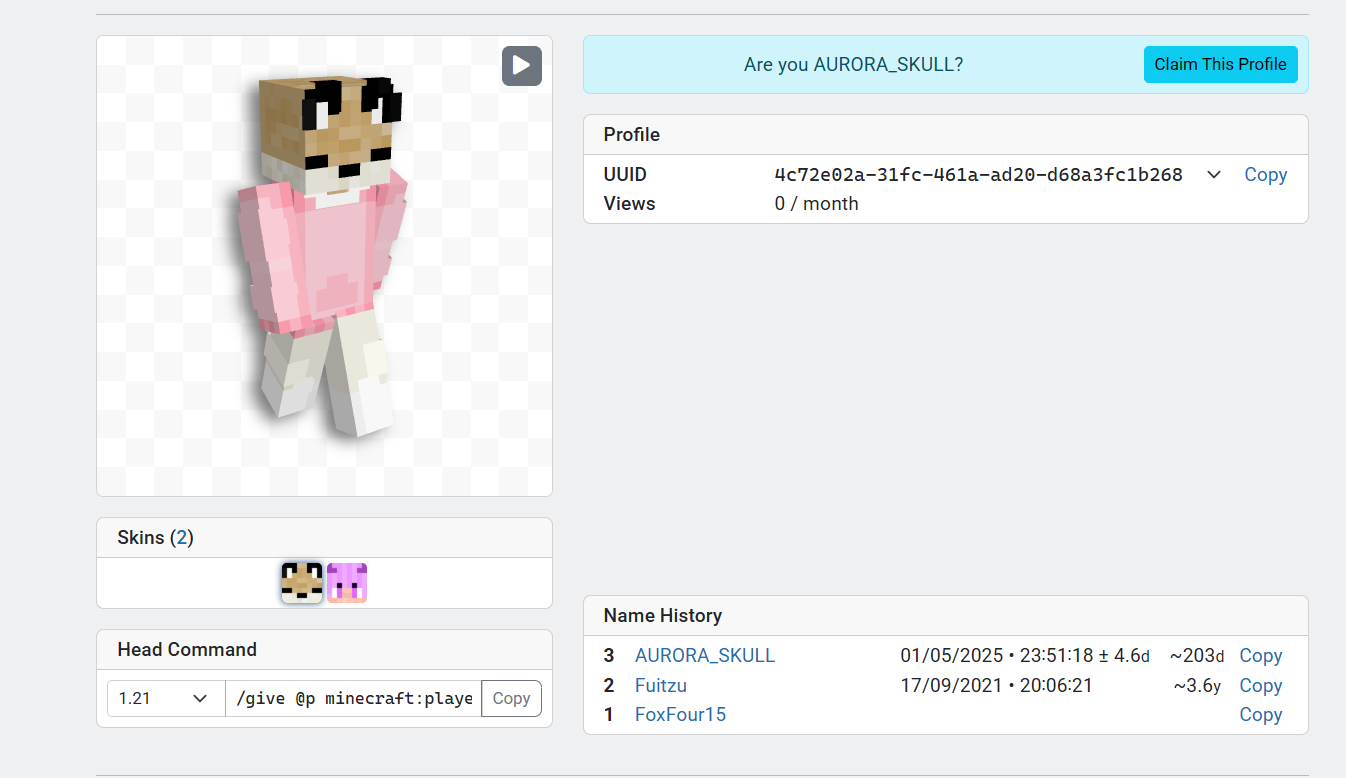Open the 1.21 version dropdown
This screenshot has width=1346, height=778.
165,698
